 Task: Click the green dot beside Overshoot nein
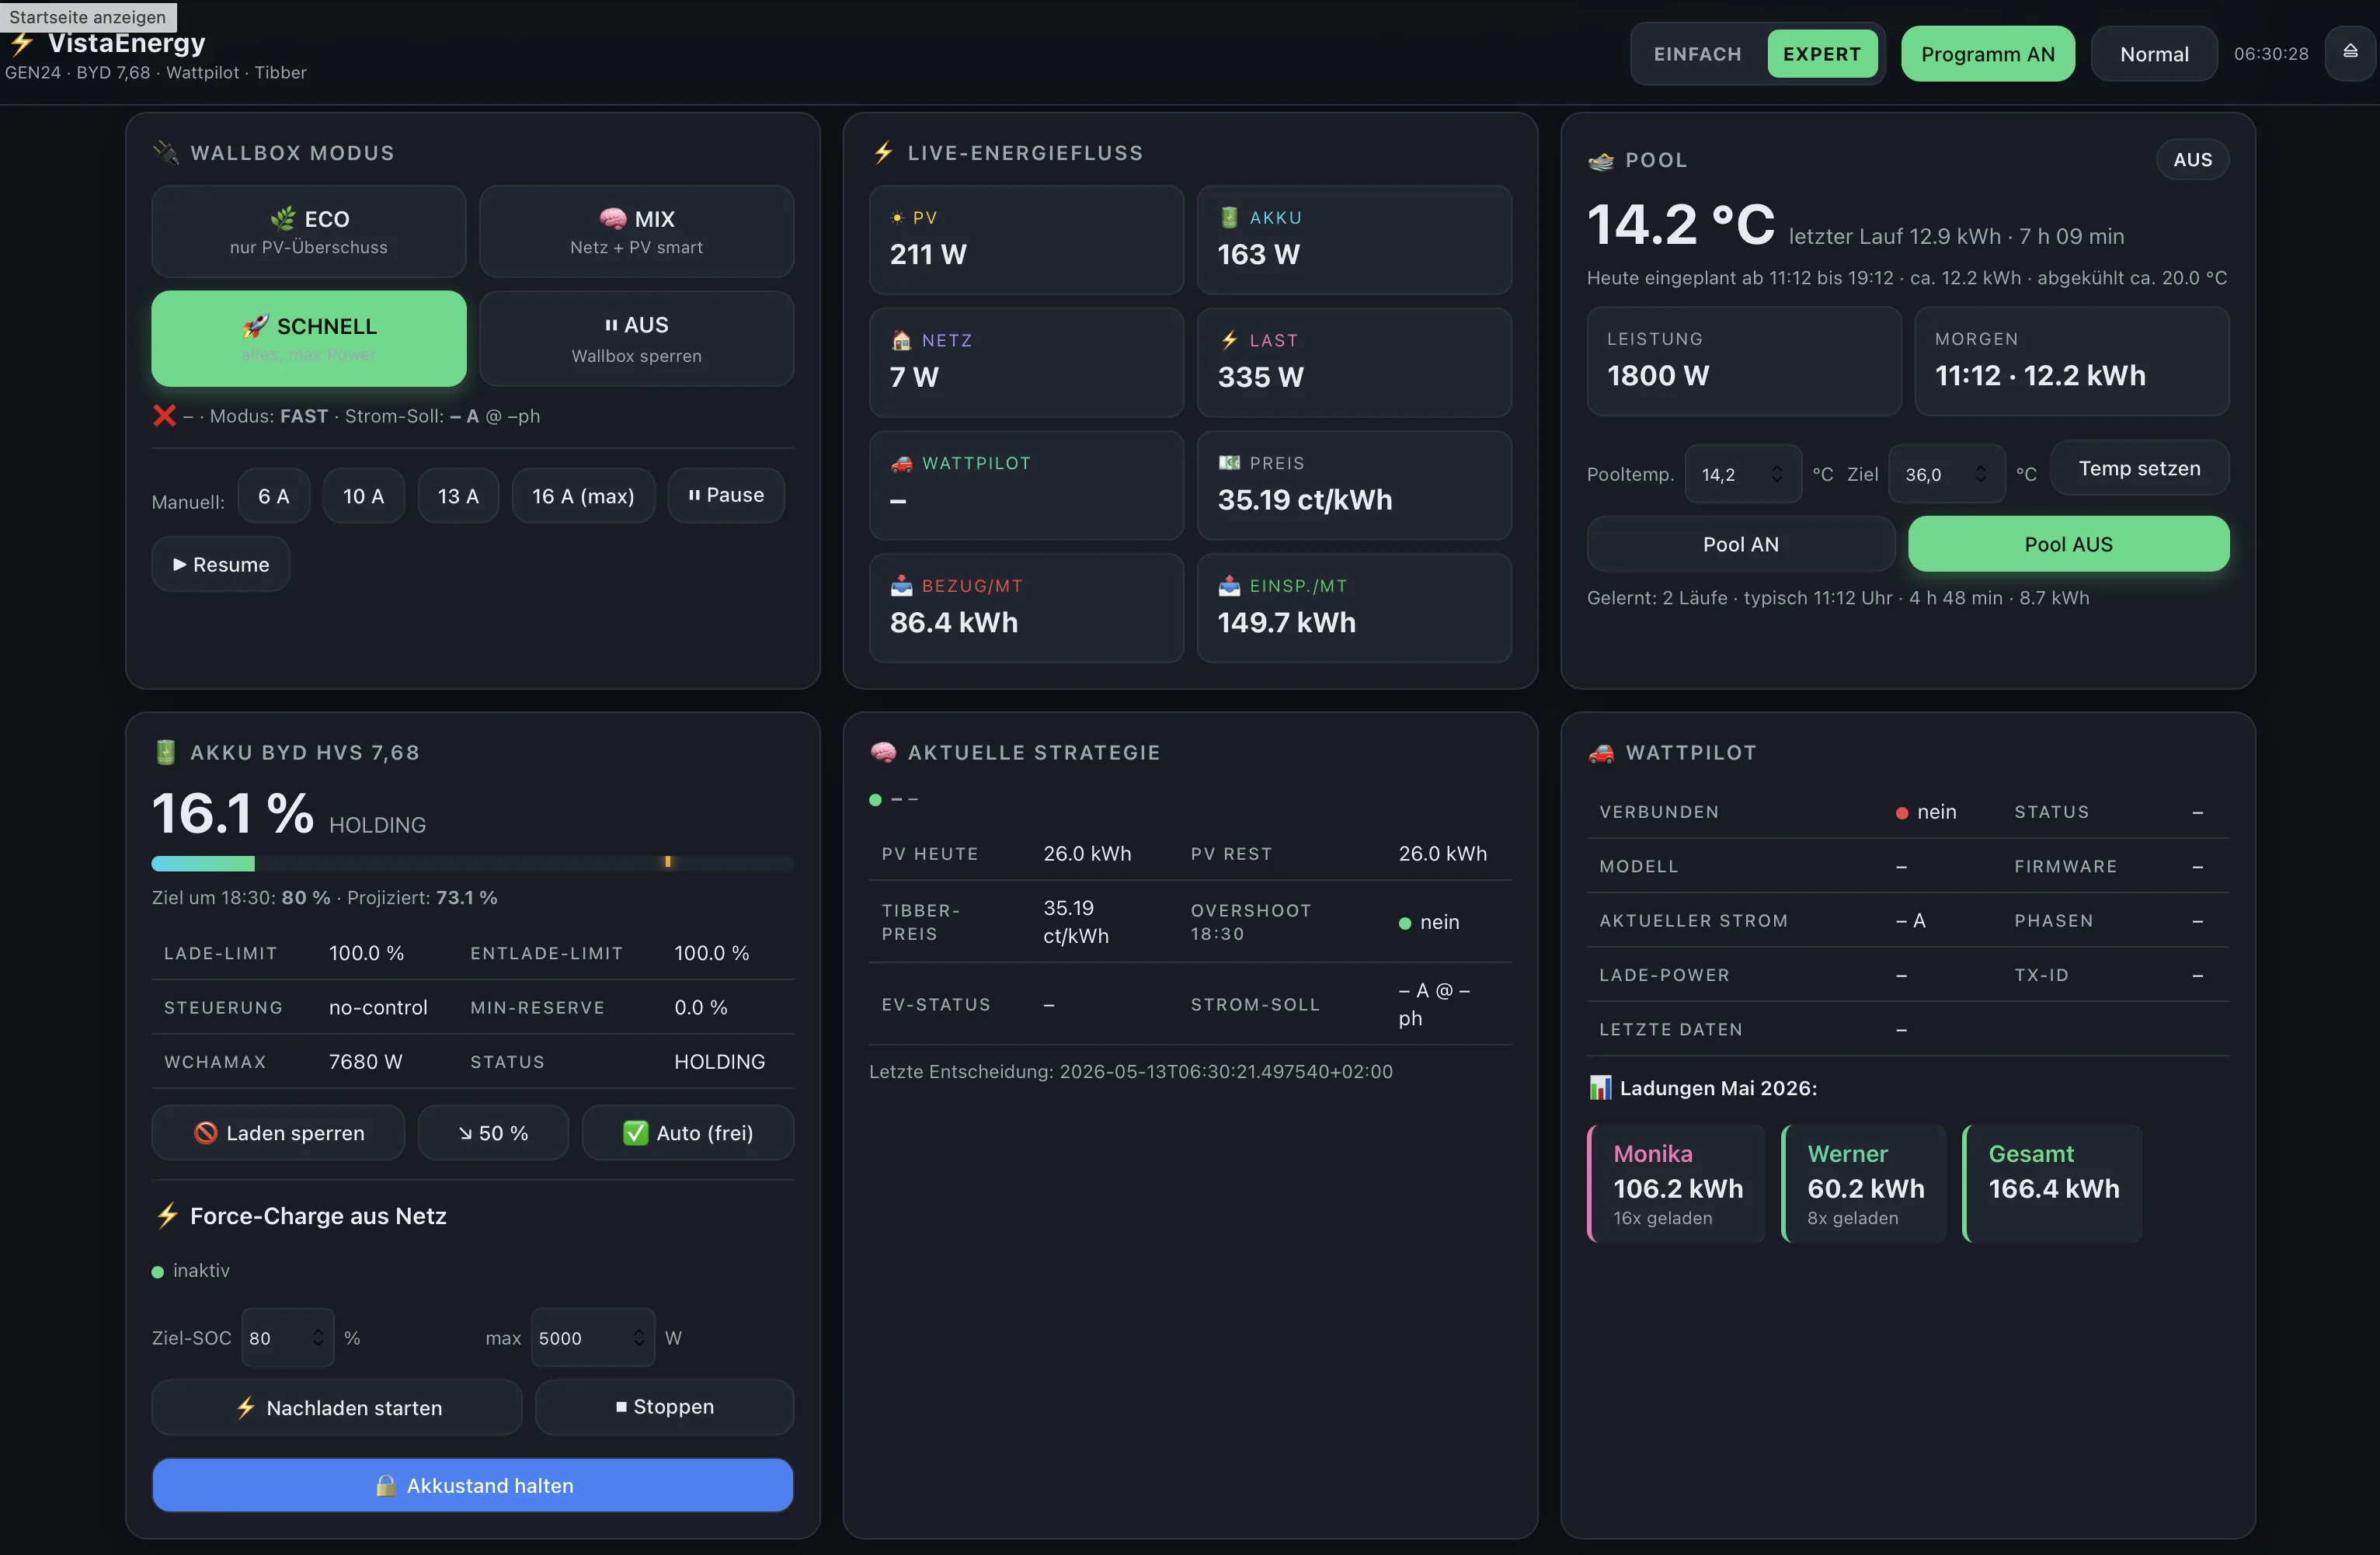pos(1404,923)
